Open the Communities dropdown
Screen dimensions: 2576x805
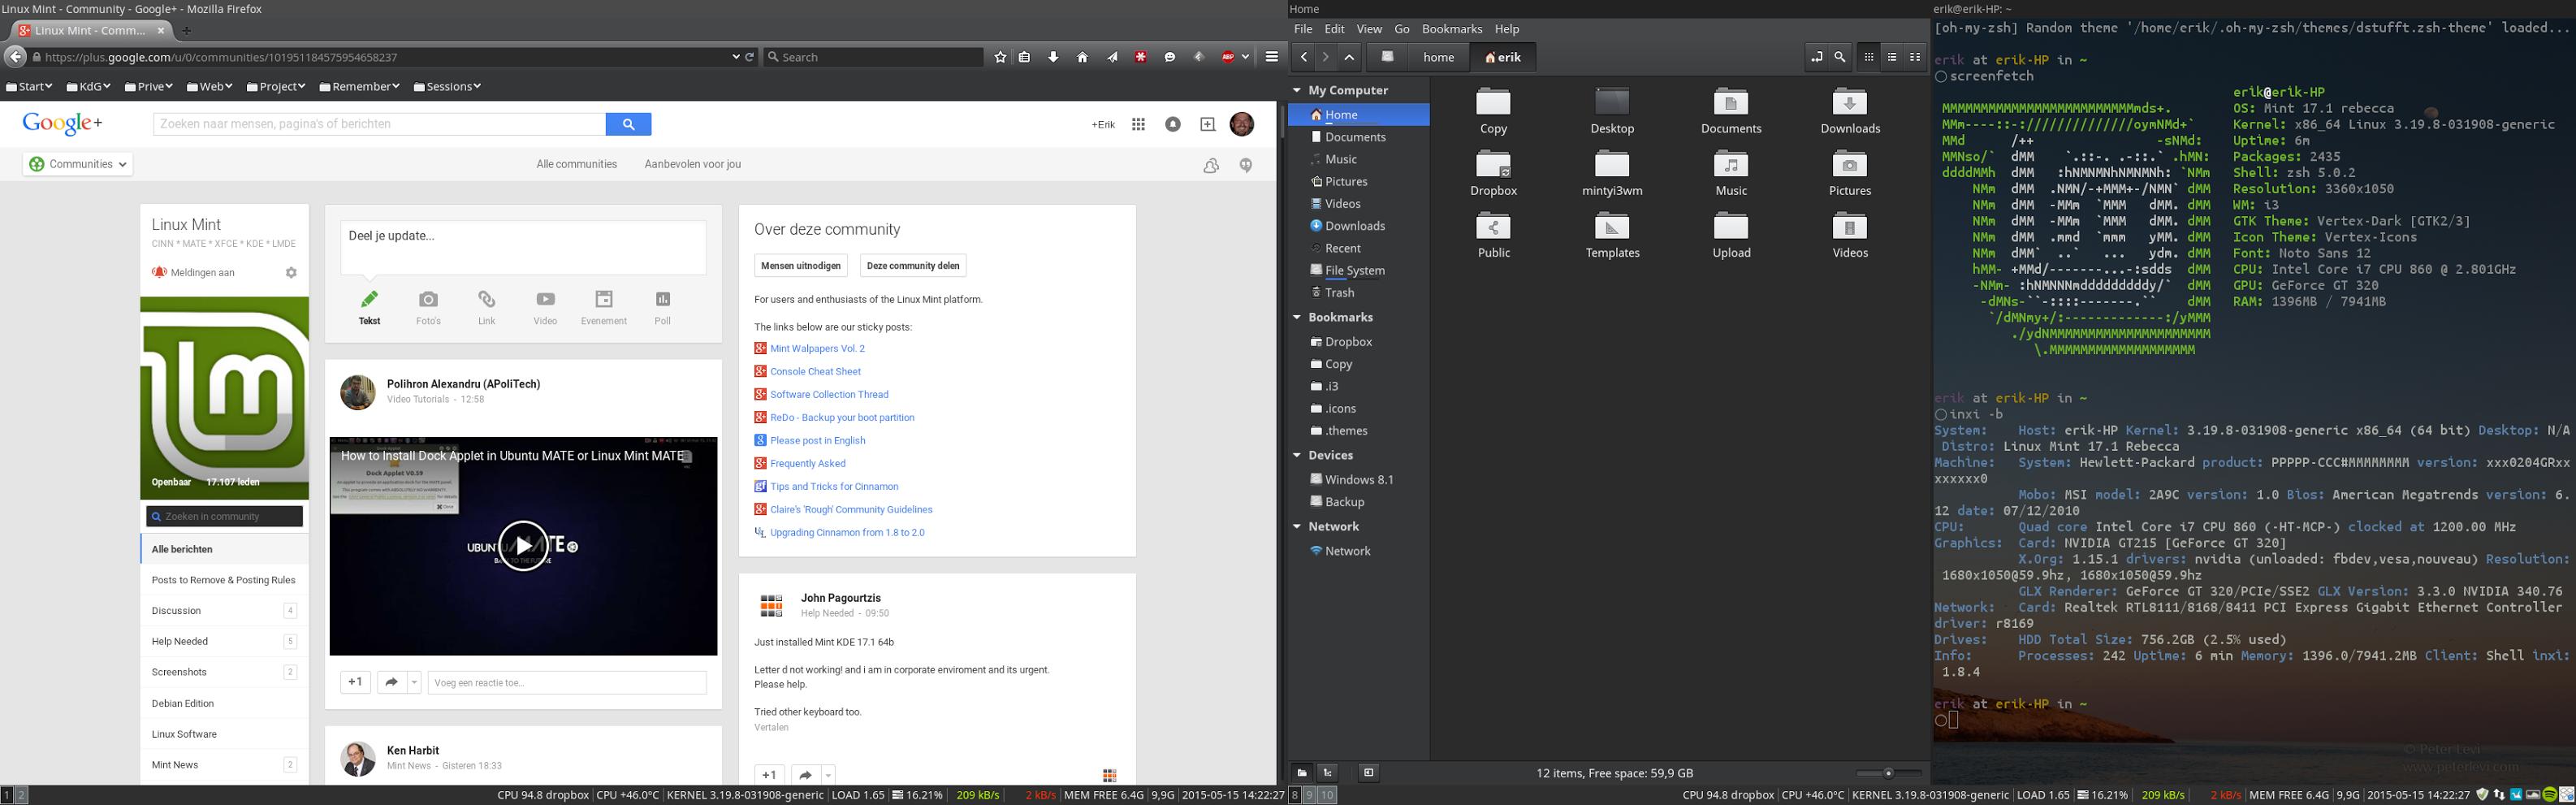78,164
